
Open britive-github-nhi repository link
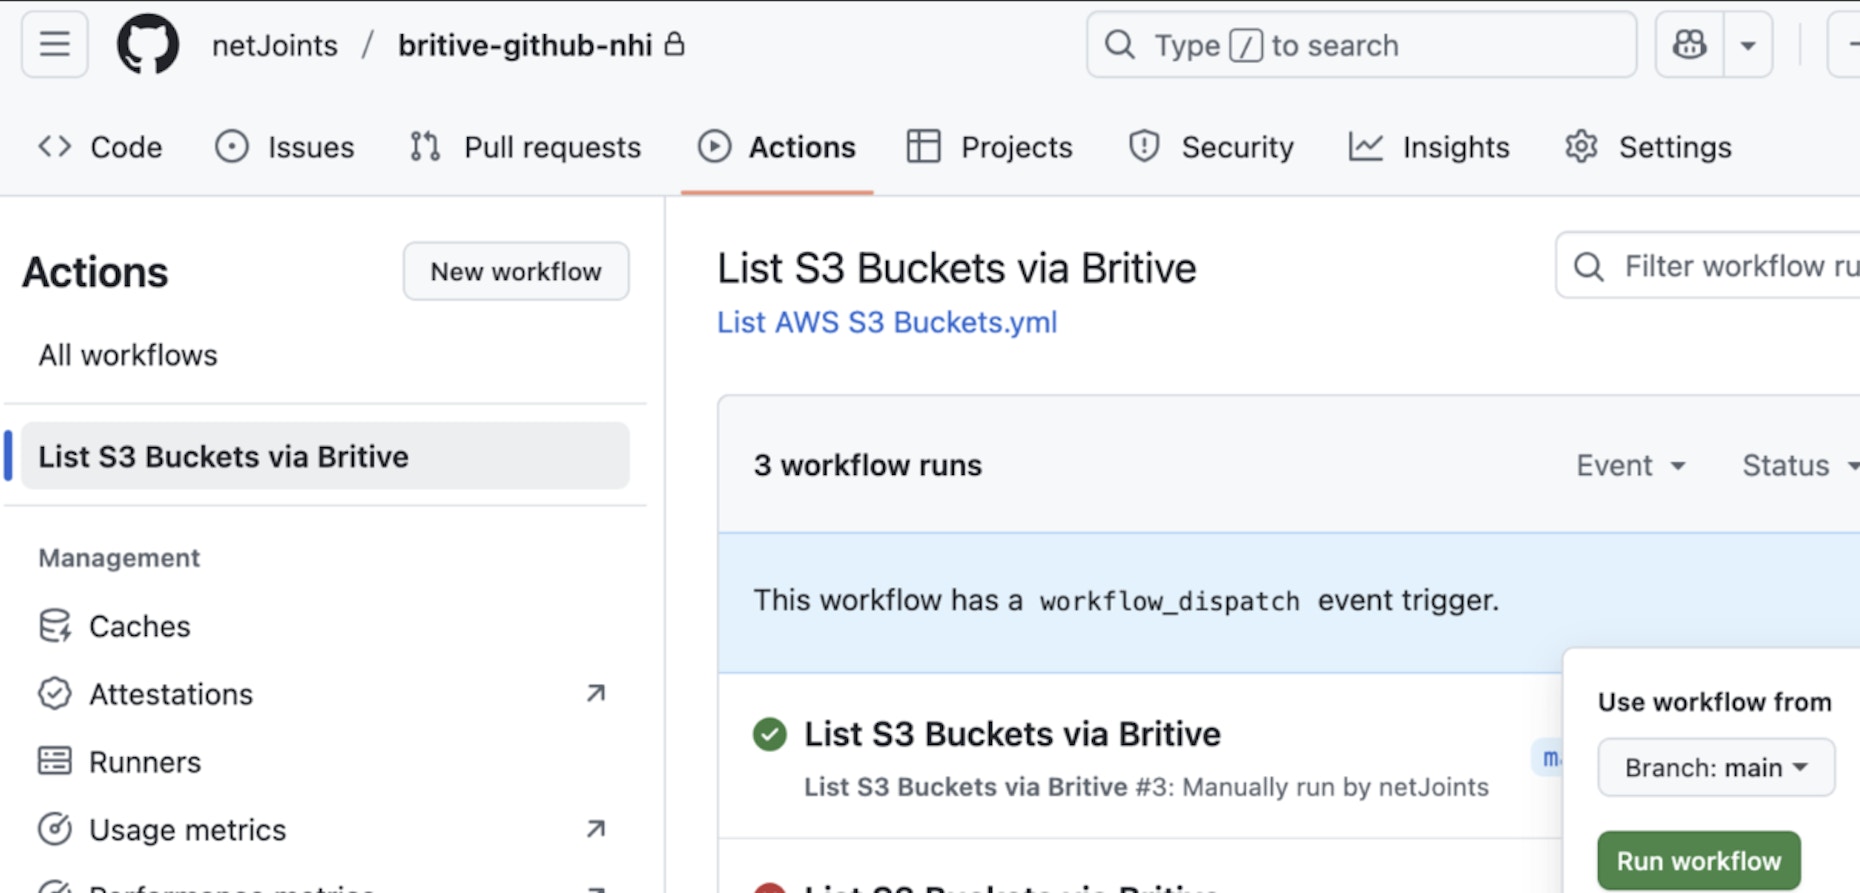(x=525, y=45)
